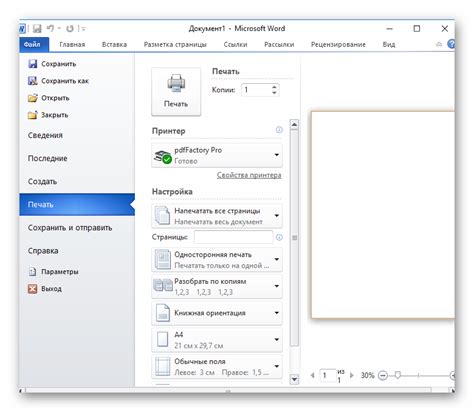Click the info icon beside the Страницы field
Viewport: 474px width, 412px height.
(x=279, y=237)
